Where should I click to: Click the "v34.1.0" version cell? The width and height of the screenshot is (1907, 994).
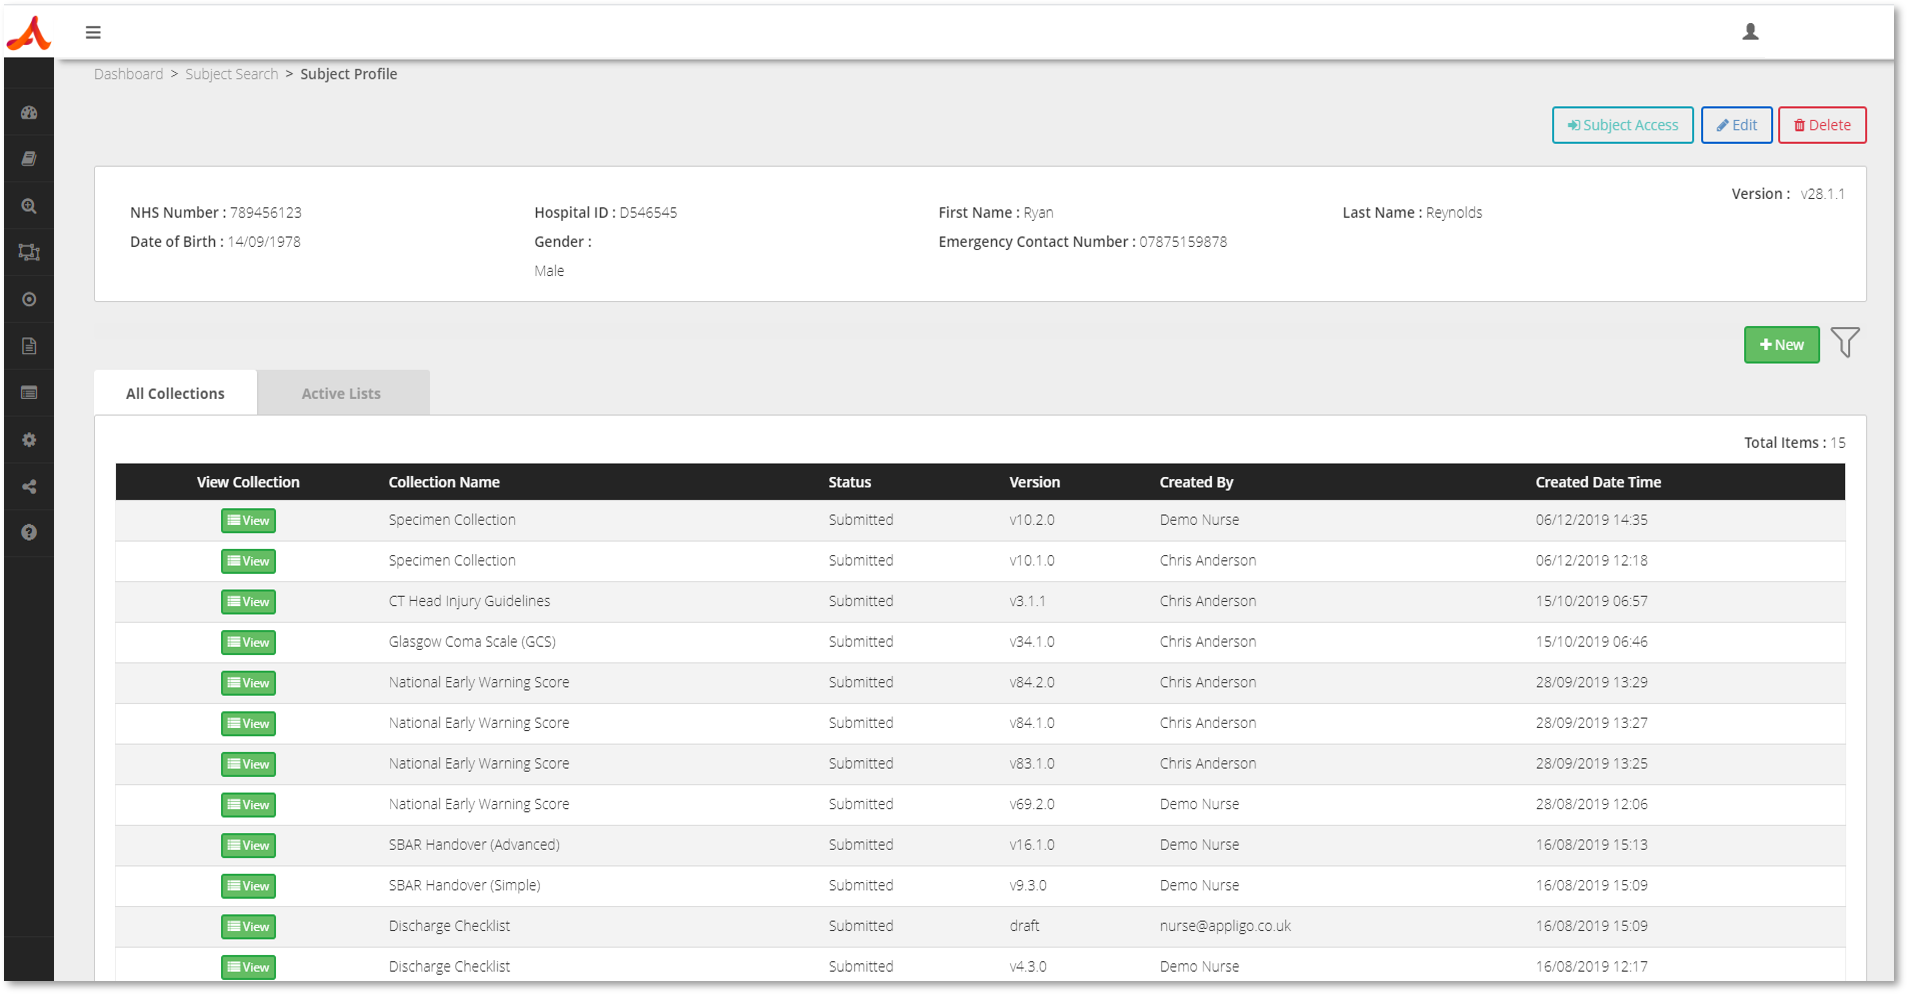click(x=1031, y=642)
